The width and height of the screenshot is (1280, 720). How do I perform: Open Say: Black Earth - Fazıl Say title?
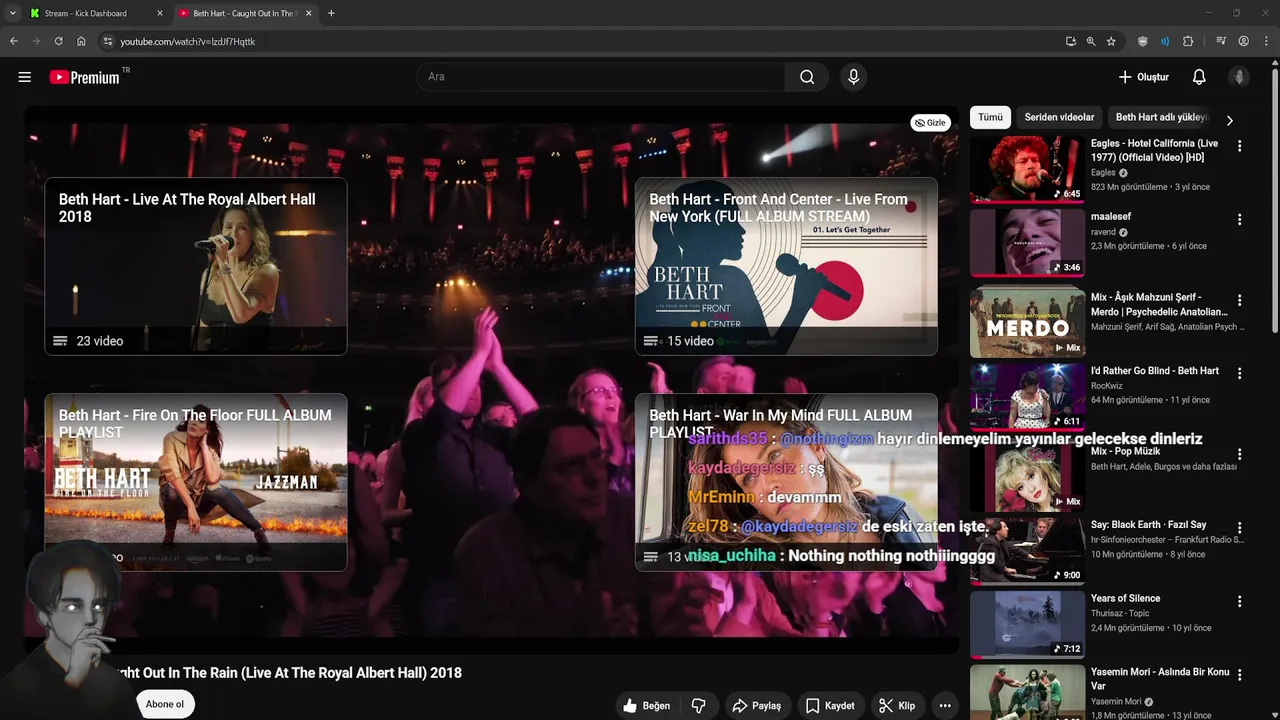[x=1149, y=525]
